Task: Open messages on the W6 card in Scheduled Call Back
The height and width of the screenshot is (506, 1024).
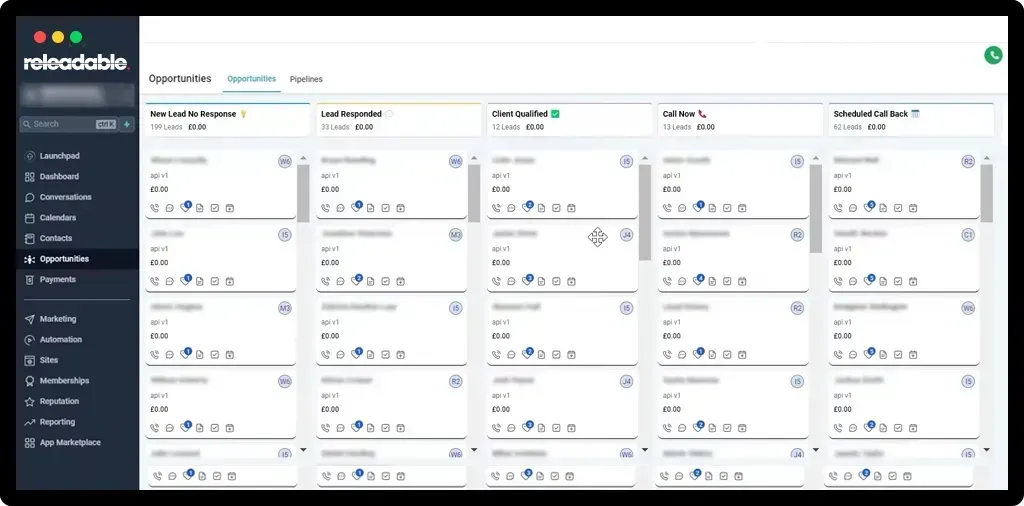Action: point(853,355)
